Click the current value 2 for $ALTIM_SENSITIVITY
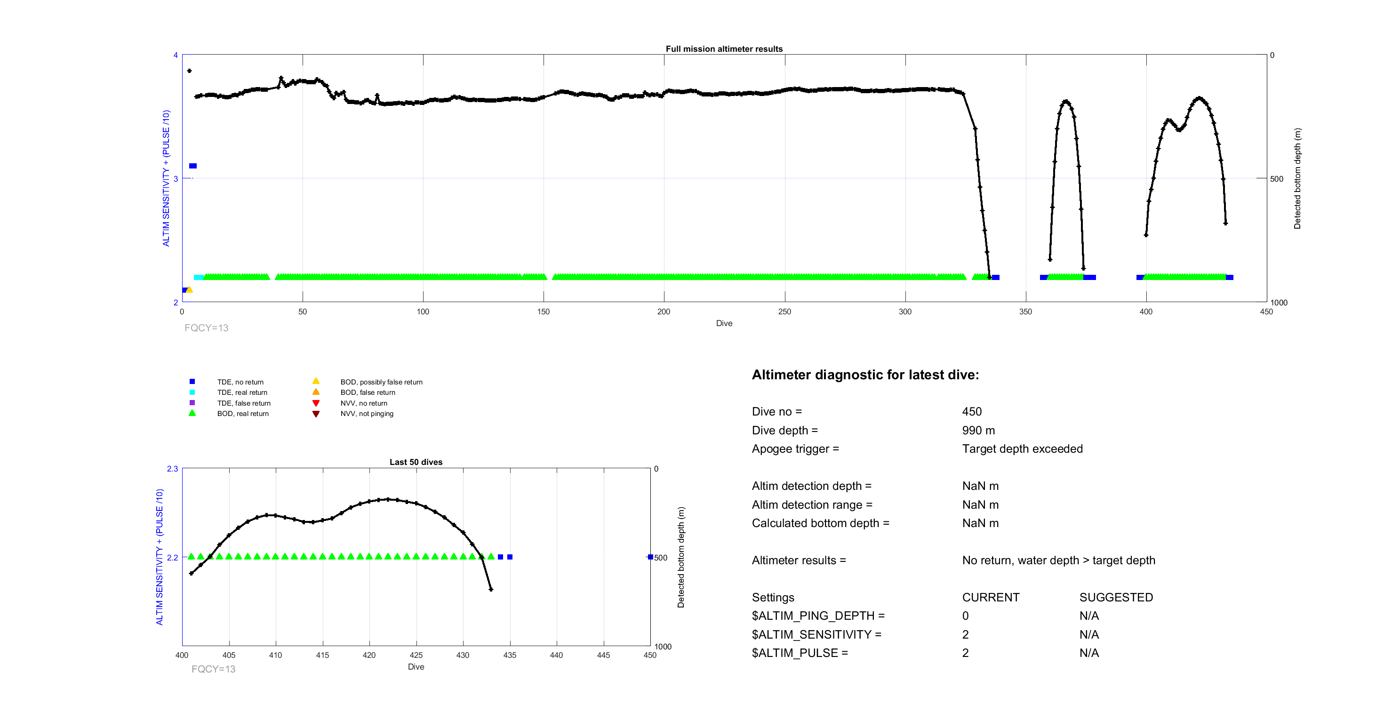Viewport: 1400px width, 726px height. coord(966,634)
